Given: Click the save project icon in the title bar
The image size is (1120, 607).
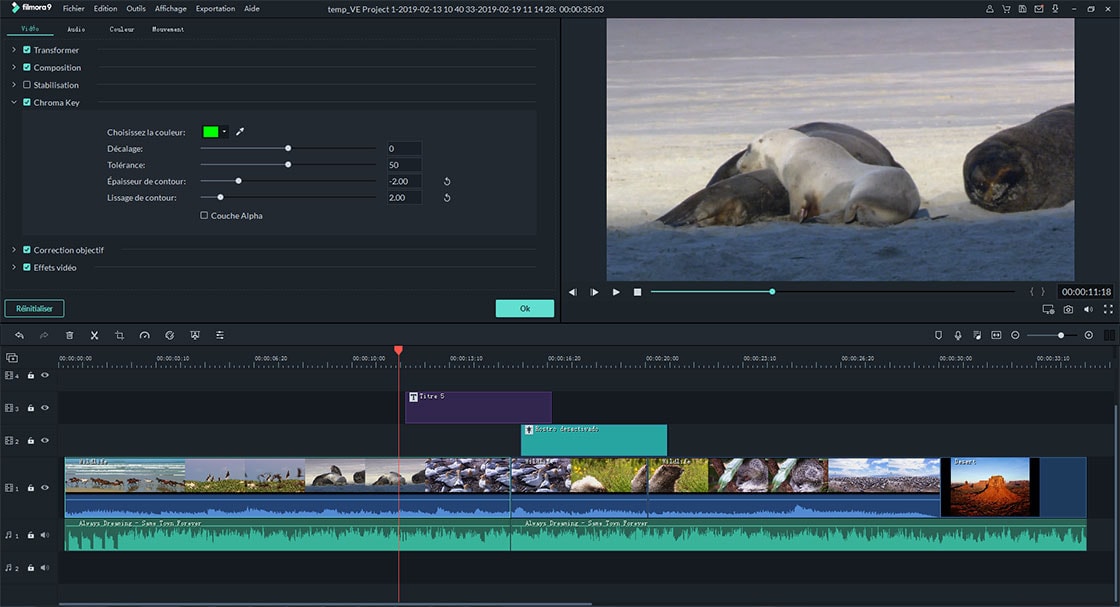Looking at the screenshot, I should coord(1022,9).
